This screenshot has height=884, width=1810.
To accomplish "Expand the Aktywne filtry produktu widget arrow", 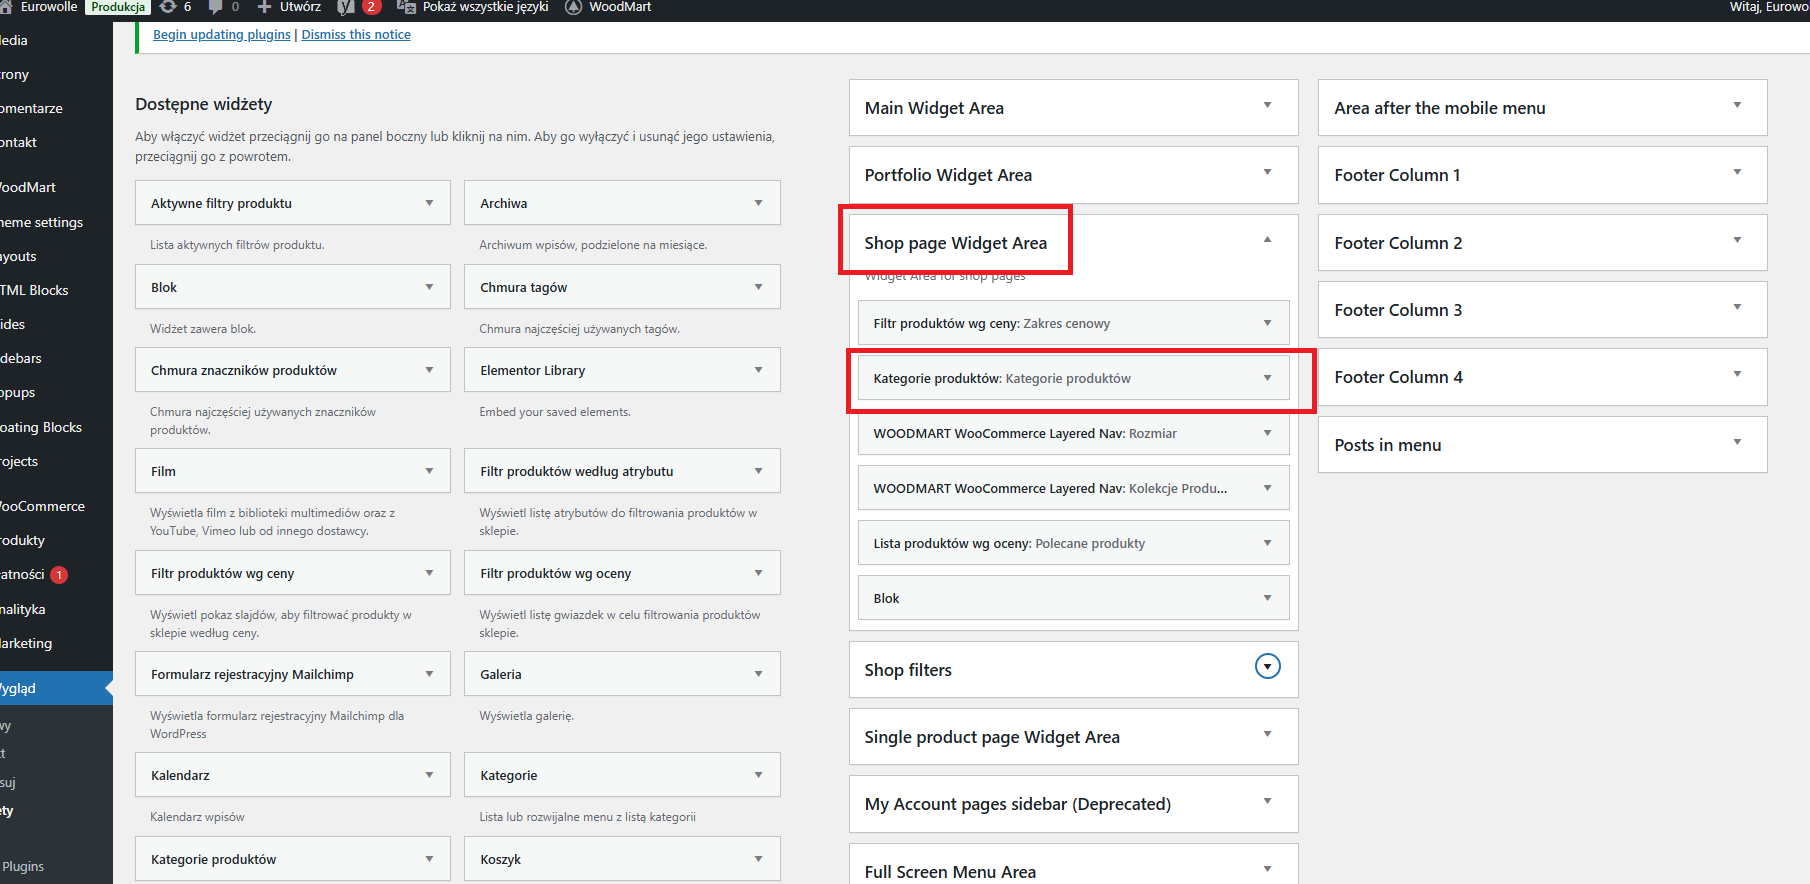I will 429,203.
